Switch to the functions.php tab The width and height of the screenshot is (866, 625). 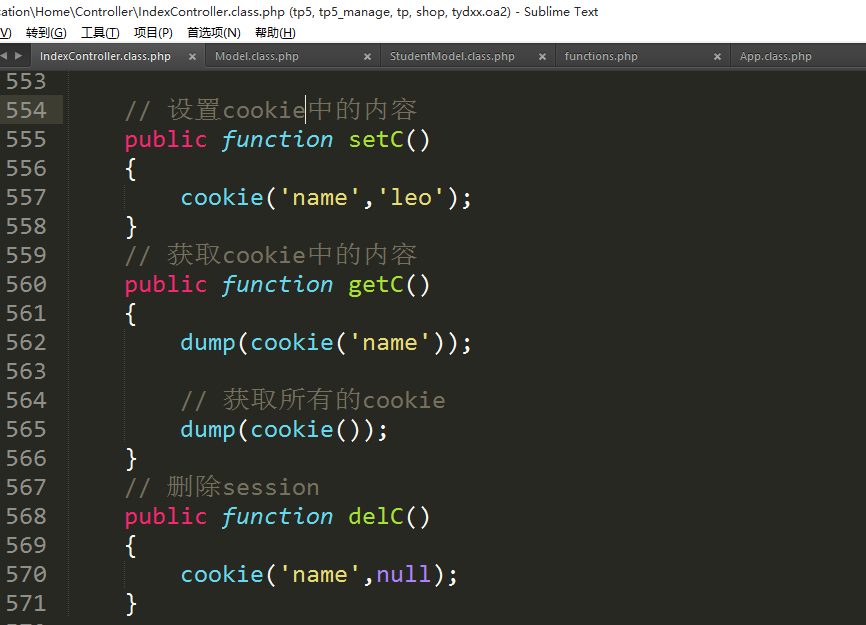601,57
